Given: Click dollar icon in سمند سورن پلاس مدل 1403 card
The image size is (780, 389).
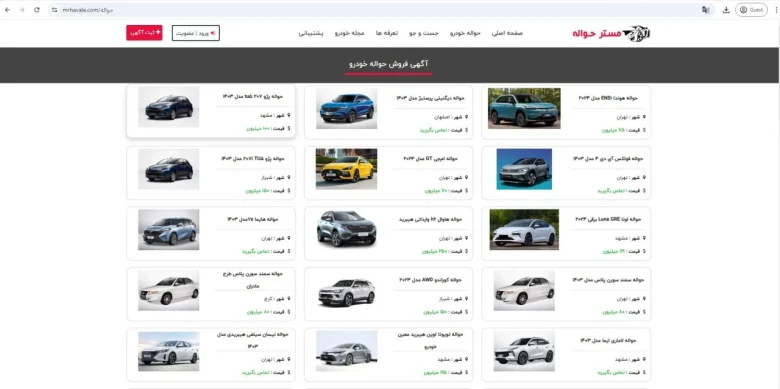Looking at the screenshot, I should (x=644, y=312).
